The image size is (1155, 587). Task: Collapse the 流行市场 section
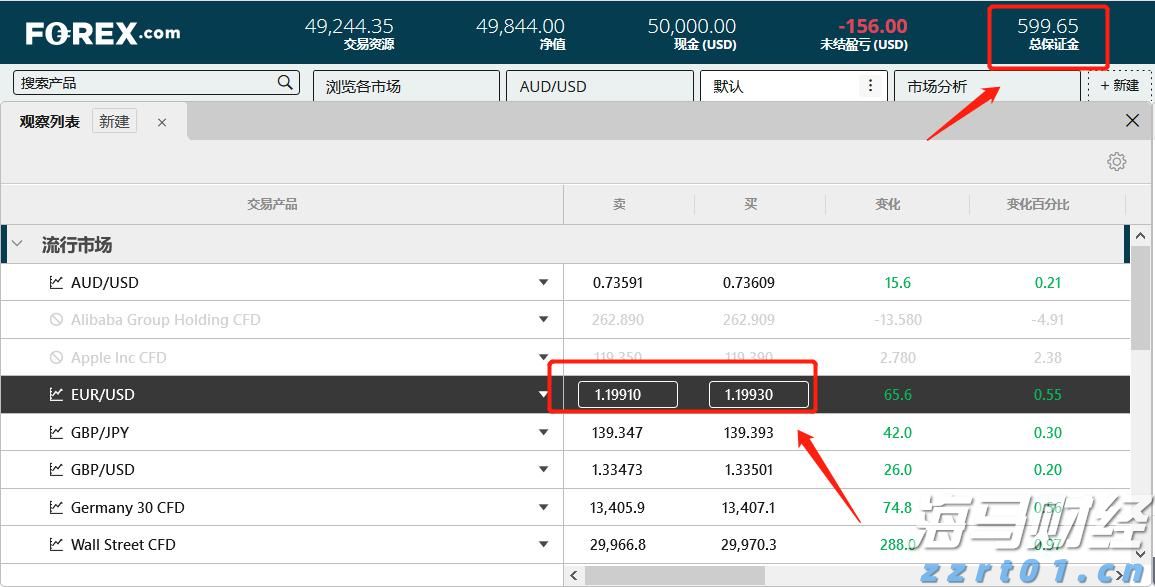(16, 243)
